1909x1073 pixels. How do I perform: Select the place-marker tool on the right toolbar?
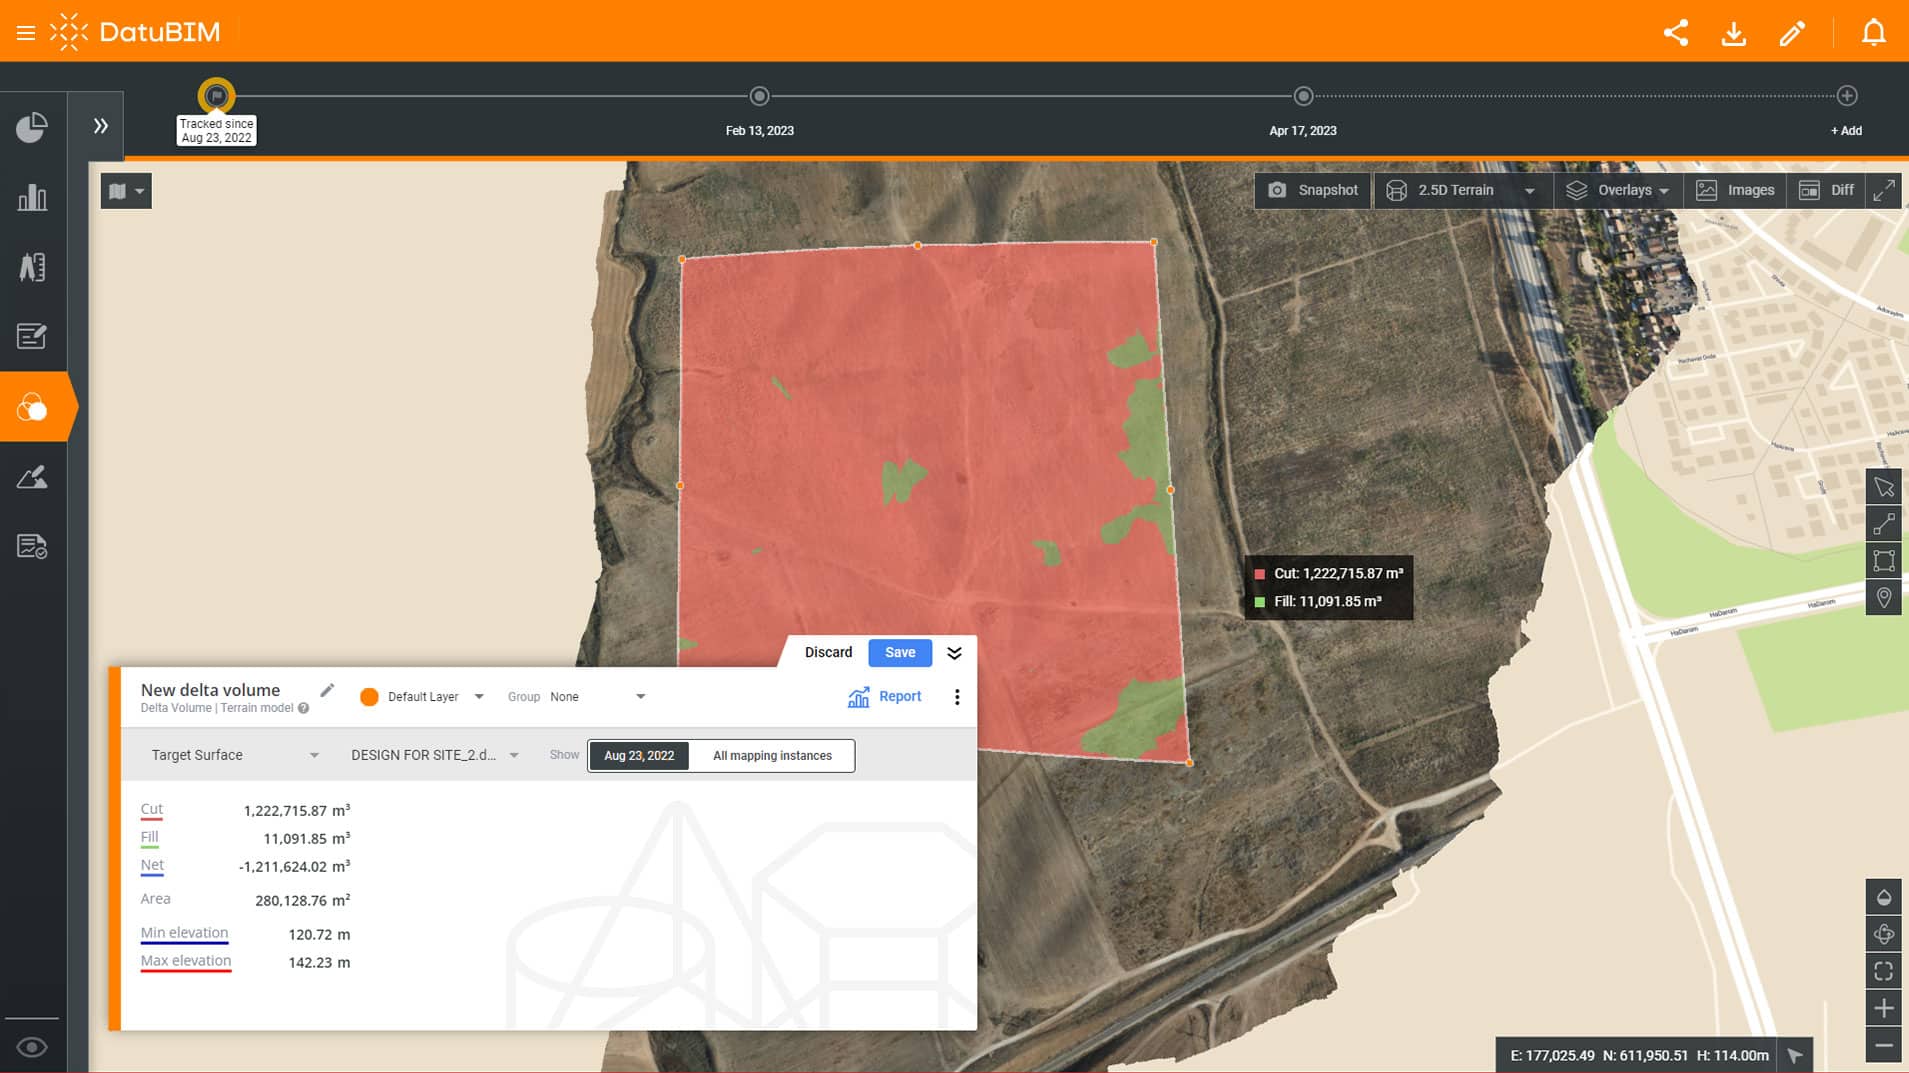(x=1884, y=597)
